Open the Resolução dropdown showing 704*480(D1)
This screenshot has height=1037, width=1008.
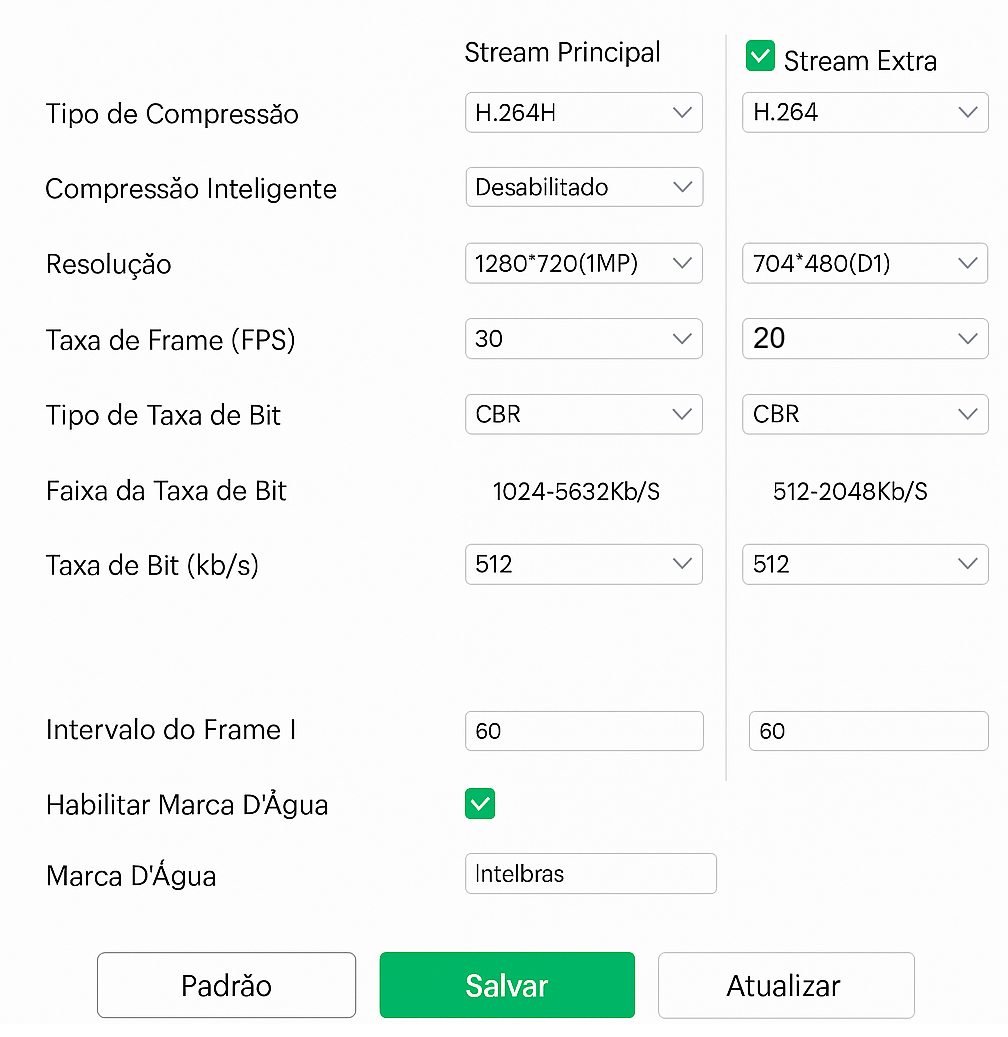point(864,263)
